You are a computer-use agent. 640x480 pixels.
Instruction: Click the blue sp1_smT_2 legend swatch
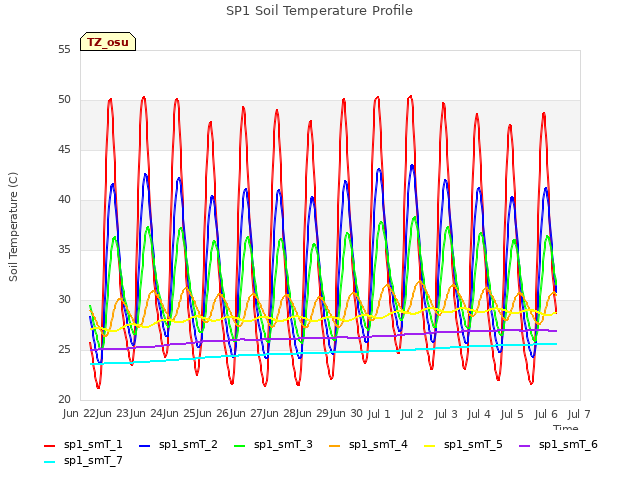[144, 446]
